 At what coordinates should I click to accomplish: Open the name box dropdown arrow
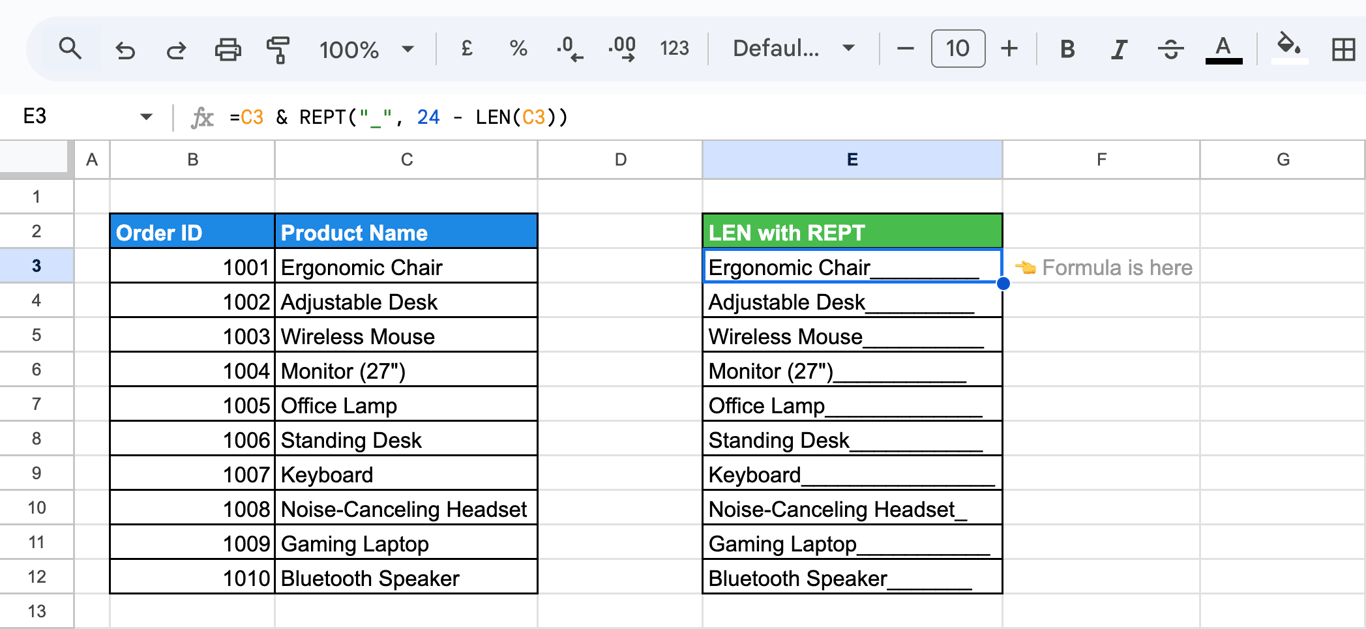tap(146, 117)
